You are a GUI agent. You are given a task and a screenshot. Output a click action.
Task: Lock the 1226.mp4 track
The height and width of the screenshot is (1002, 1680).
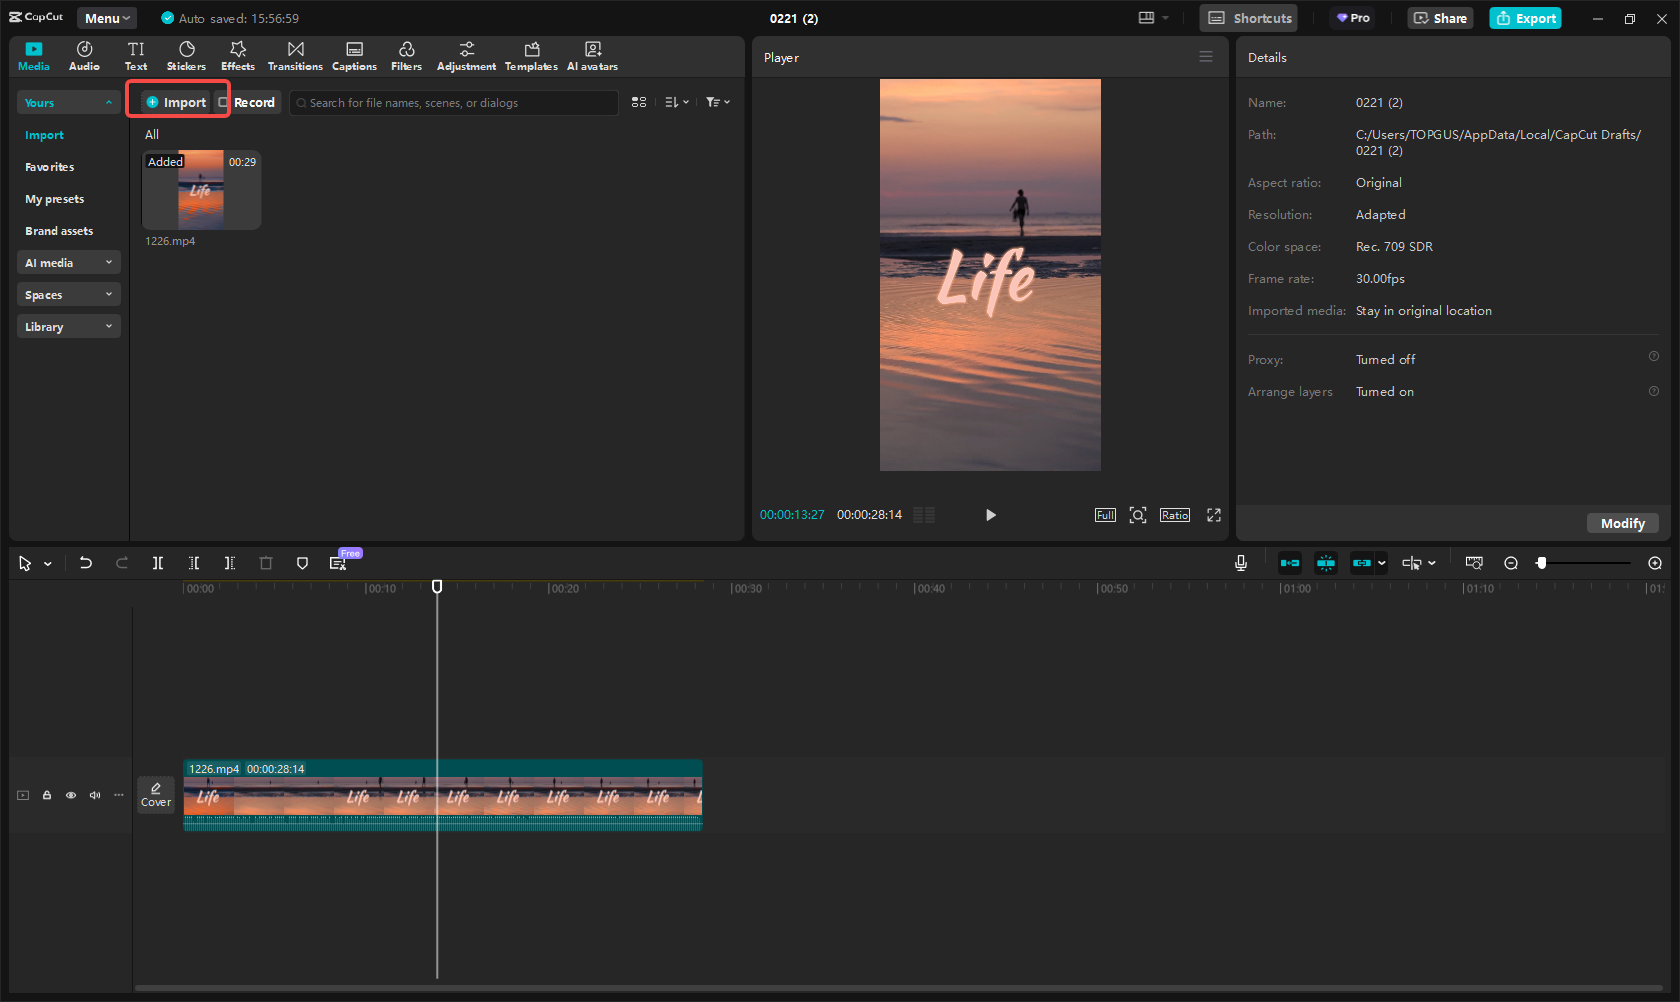click(46, 794)
